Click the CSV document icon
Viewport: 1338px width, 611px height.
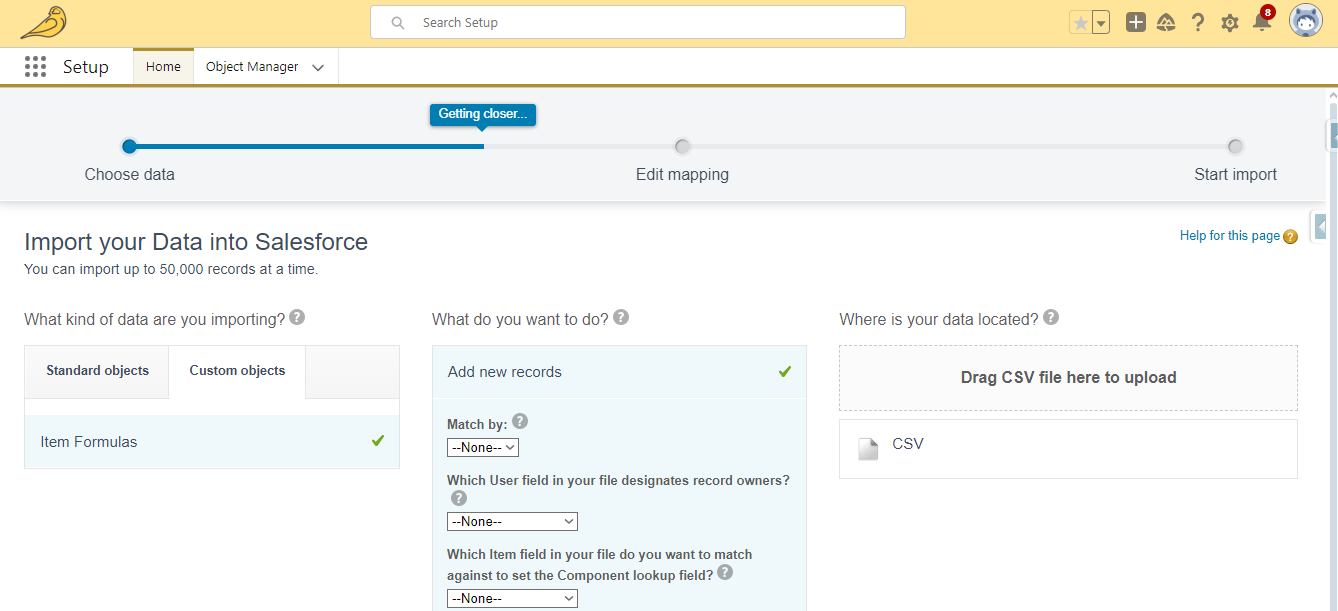click(x=868, y=449)
